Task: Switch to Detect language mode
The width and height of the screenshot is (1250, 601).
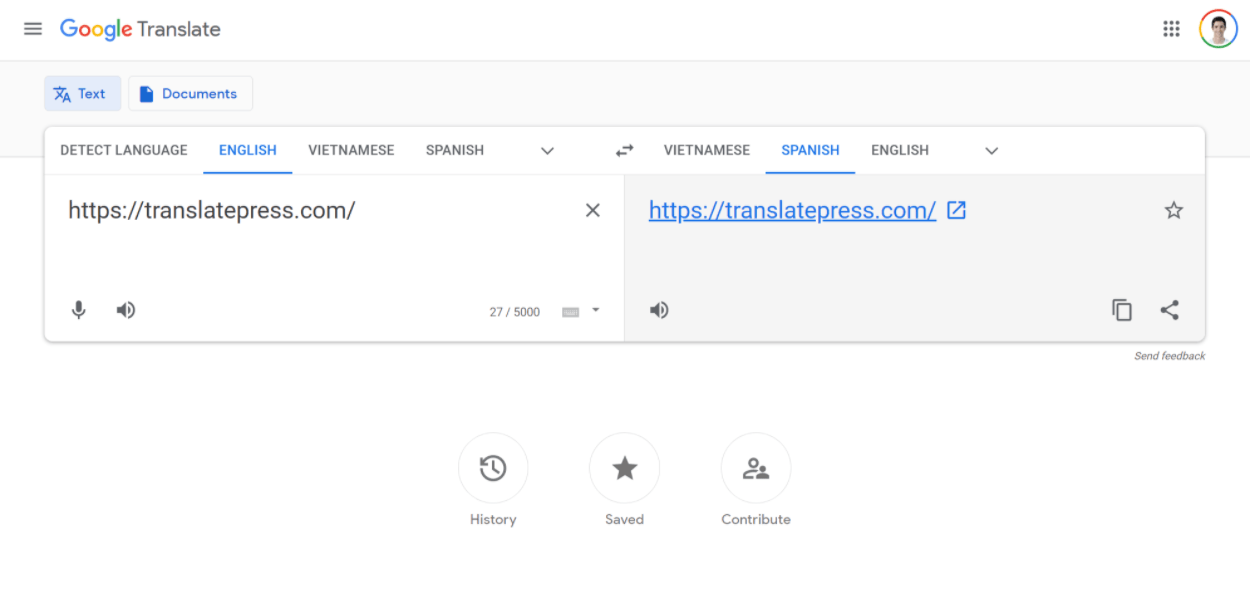Action: pyautogui.click(x=123, y=150)
